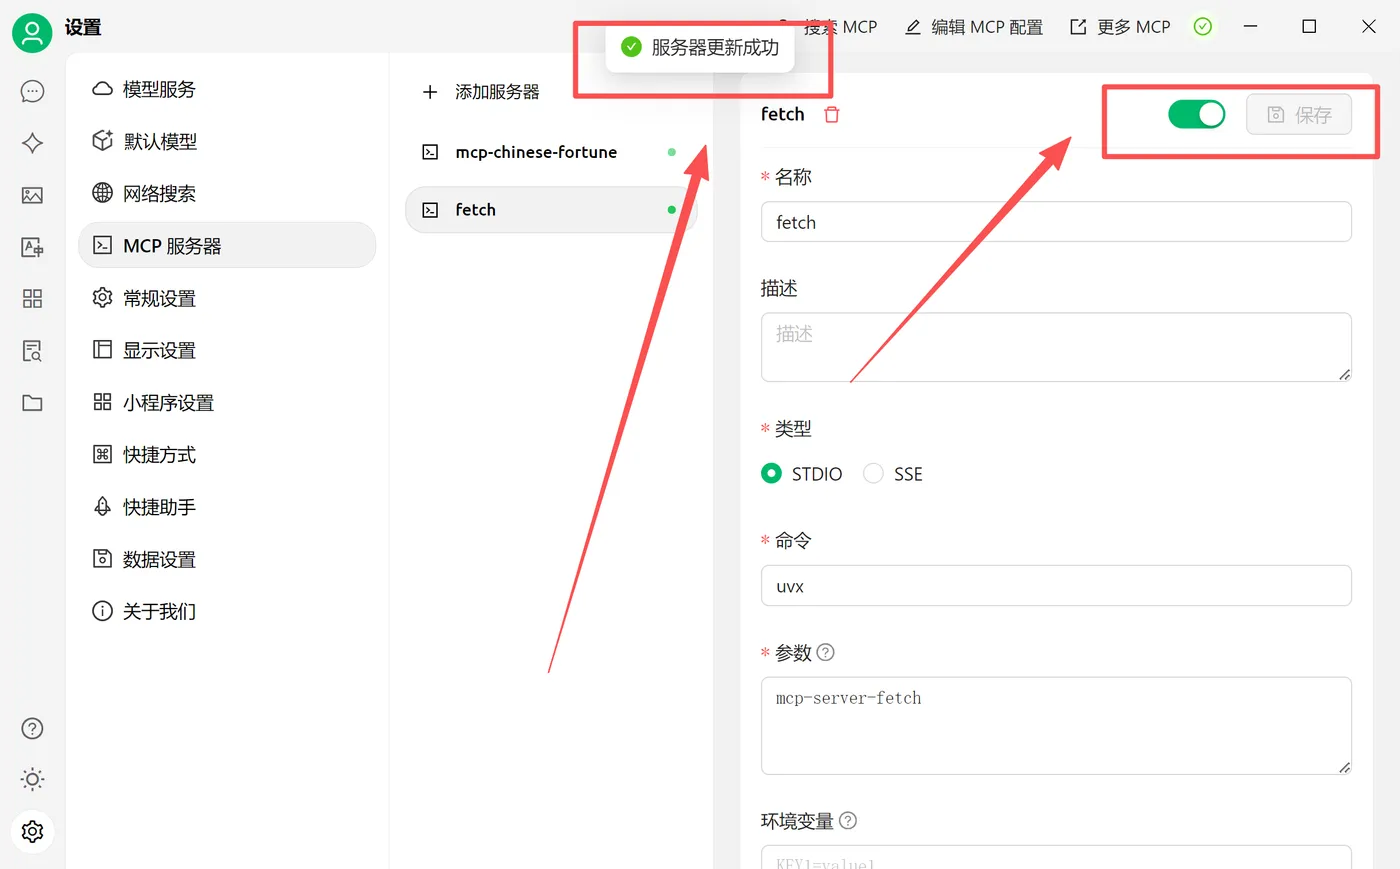This screenshot has width=1400, height=869.
Task: Delete the fetch server using trash icon
Action: click(831, 114)
